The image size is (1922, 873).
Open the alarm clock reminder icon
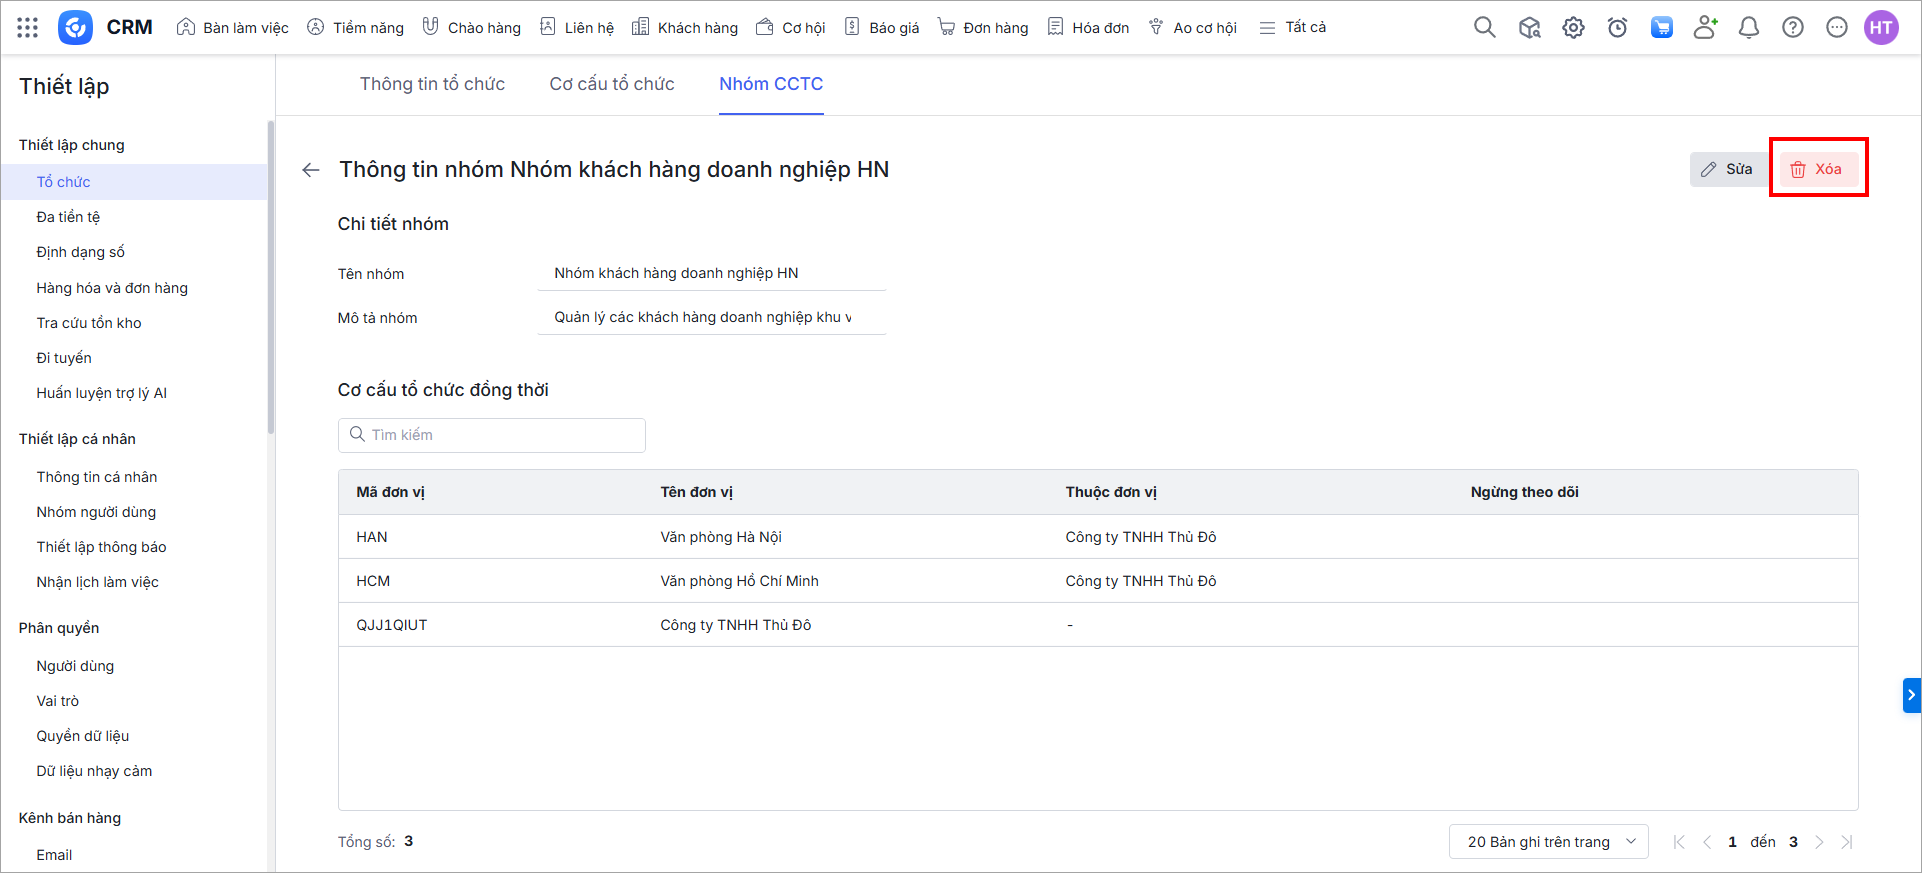[1617, 27]
